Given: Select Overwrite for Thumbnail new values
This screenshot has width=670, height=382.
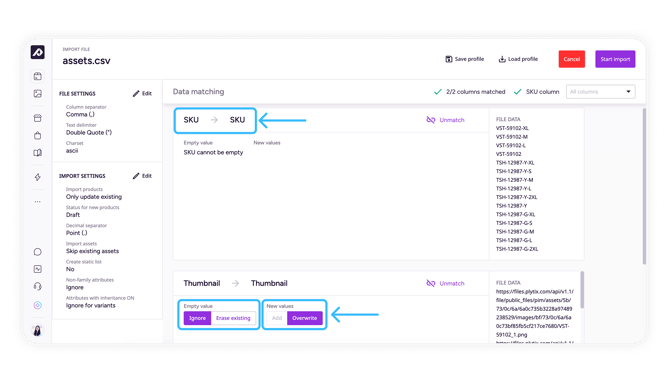Looking at the screenshot, I should click(x=305, y=318).
